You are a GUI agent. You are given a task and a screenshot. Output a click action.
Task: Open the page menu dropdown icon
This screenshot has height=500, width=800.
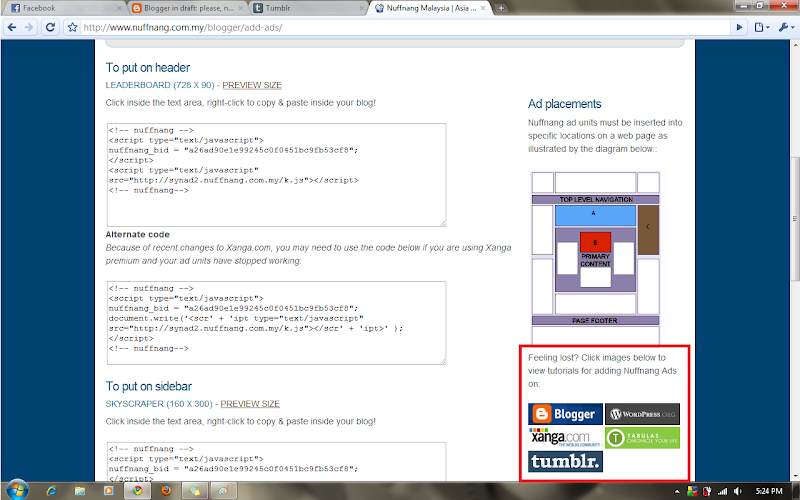pos(762,28)
